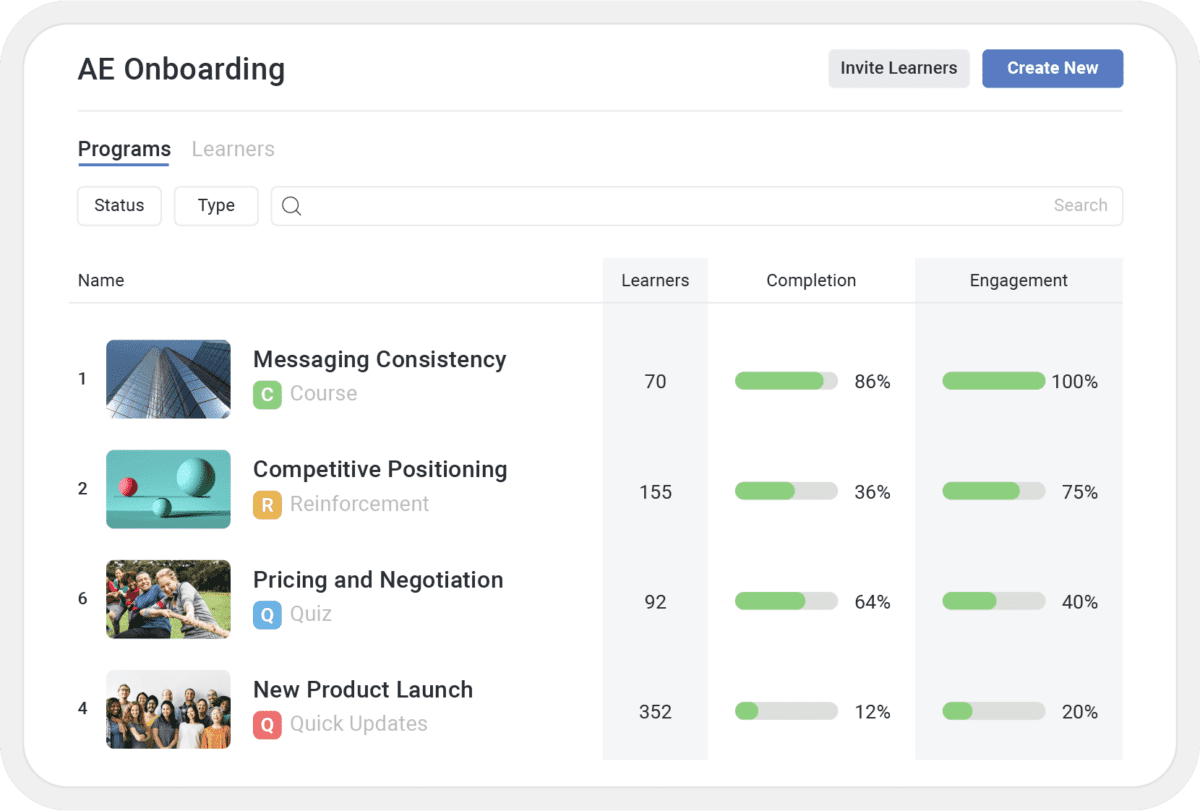Focus the programs search input field
This screenshot has width=1200, height=811.
tap(680, 206)
